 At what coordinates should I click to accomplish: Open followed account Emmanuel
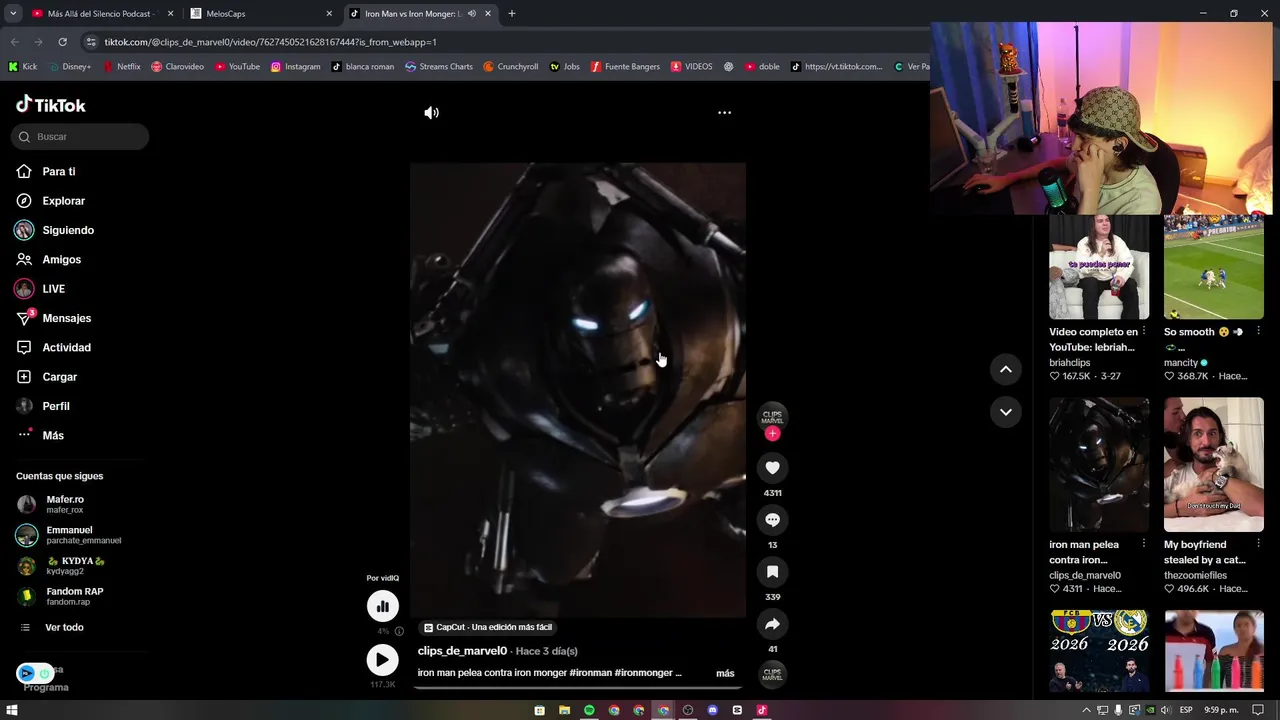(69, 535)
